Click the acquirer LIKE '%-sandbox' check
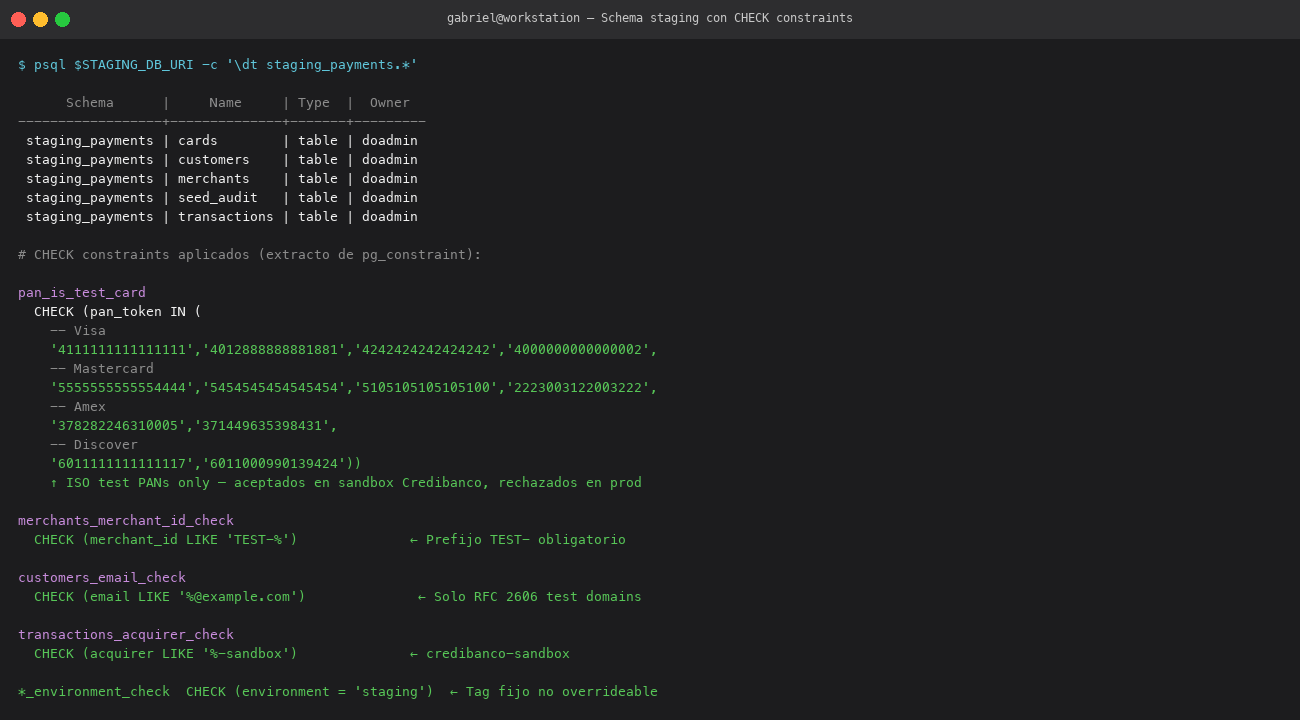1300x720 pixels. (166, 654)
